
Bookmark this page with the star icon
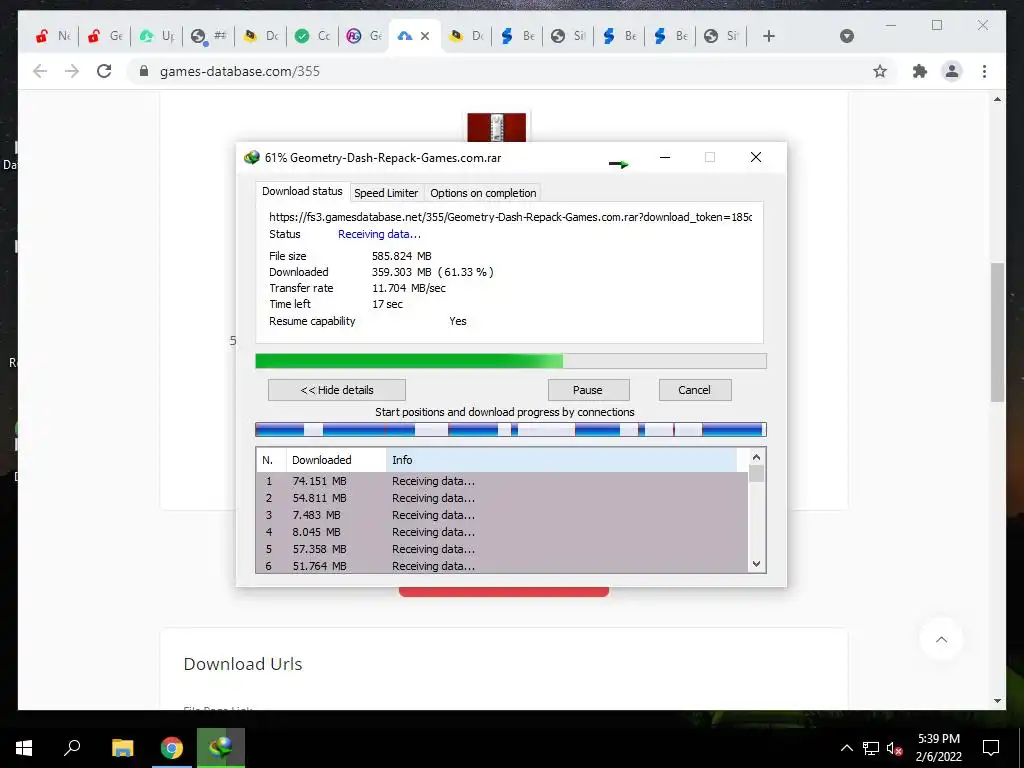pyautogui.click(x=880, y=71)
